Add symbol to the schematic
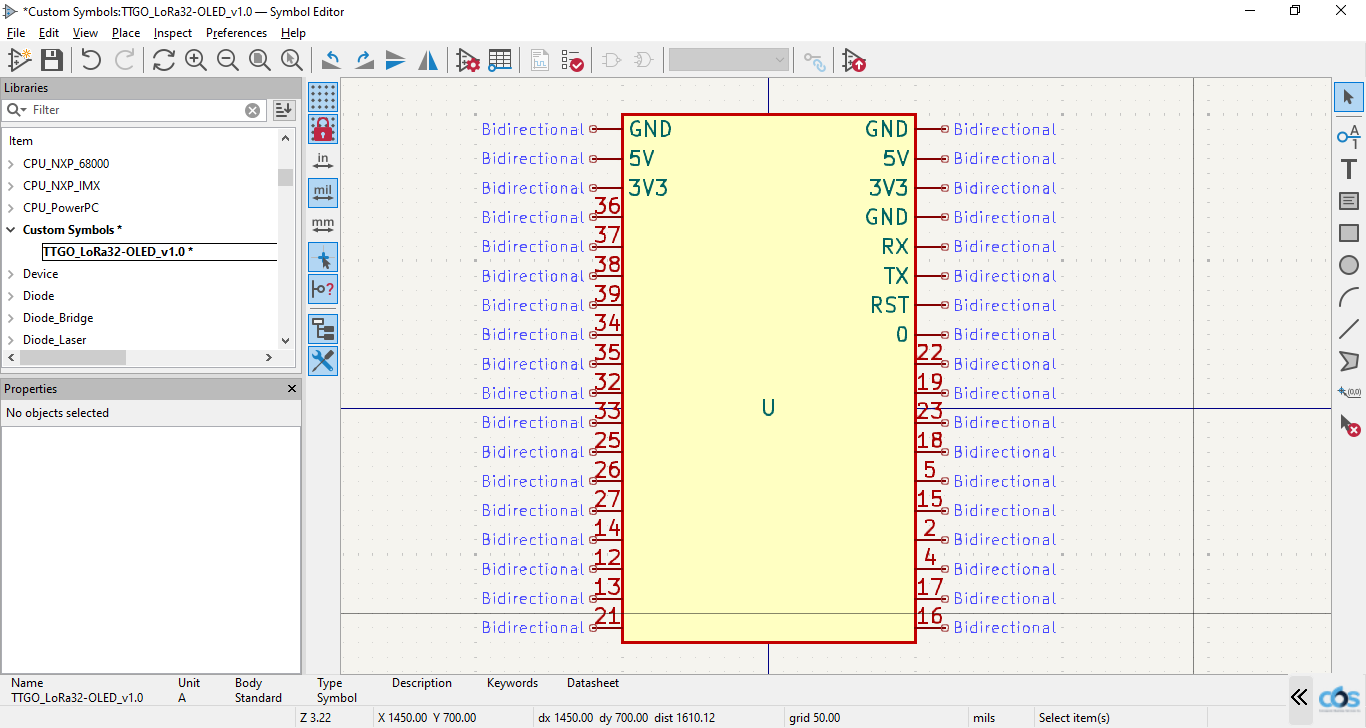This screenshot has height=728, width=1366. (x=854, y=60)
